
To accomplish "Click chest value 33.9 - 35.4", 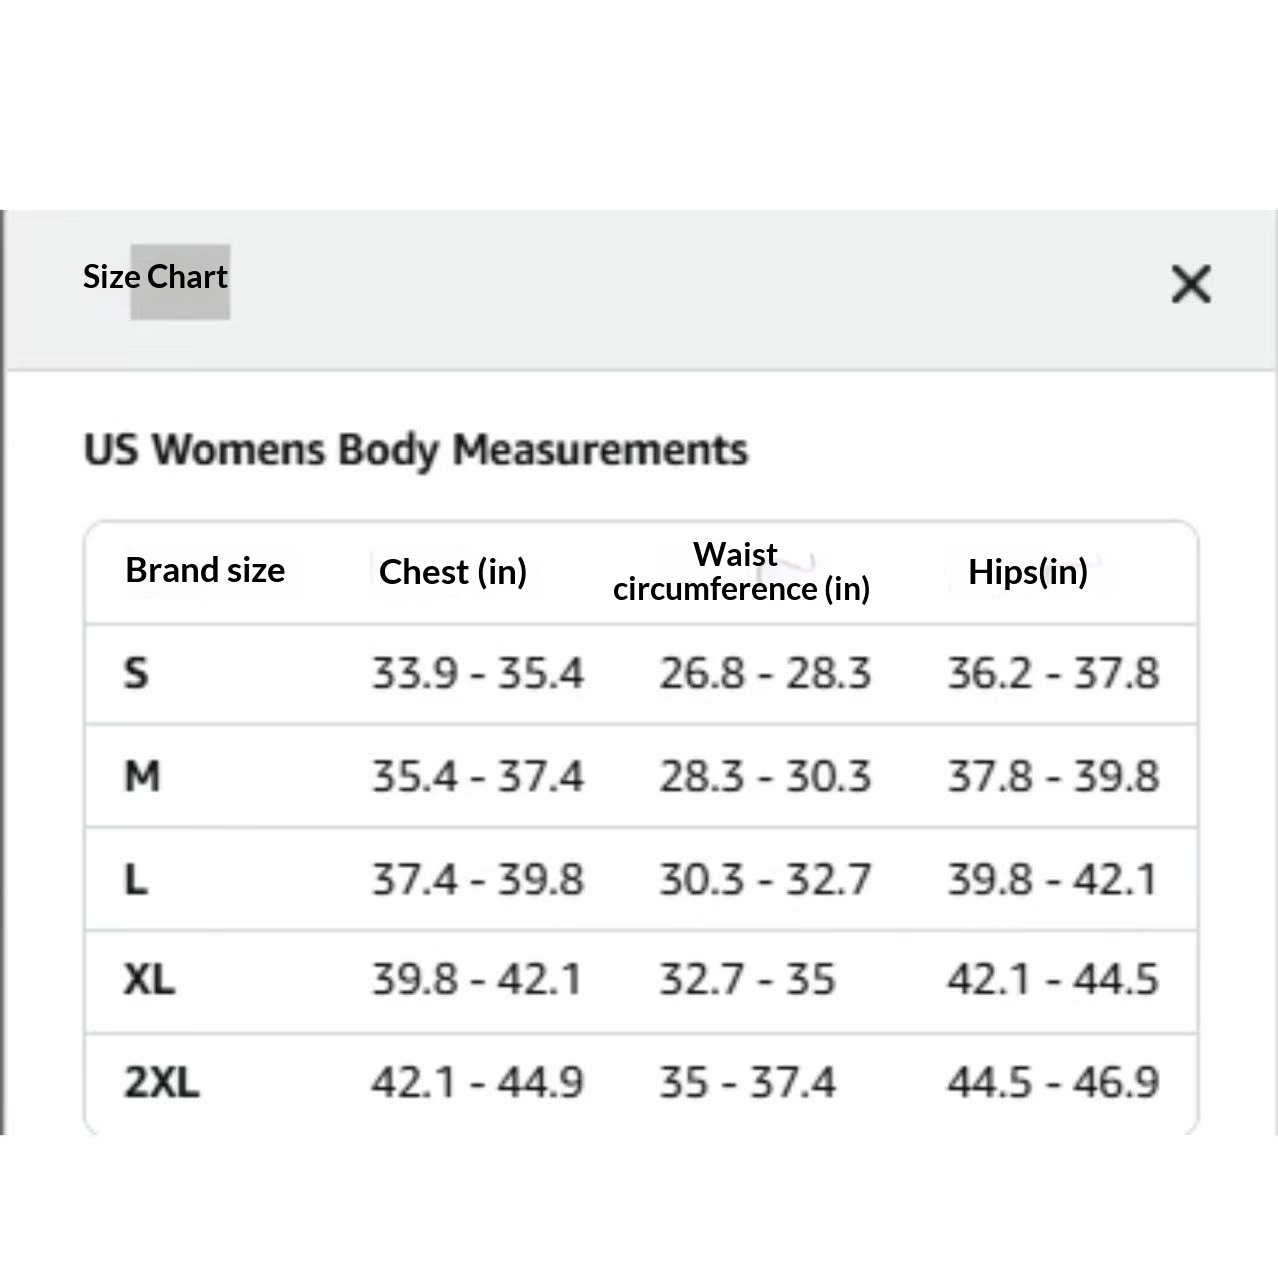I will tap(477, 674).
